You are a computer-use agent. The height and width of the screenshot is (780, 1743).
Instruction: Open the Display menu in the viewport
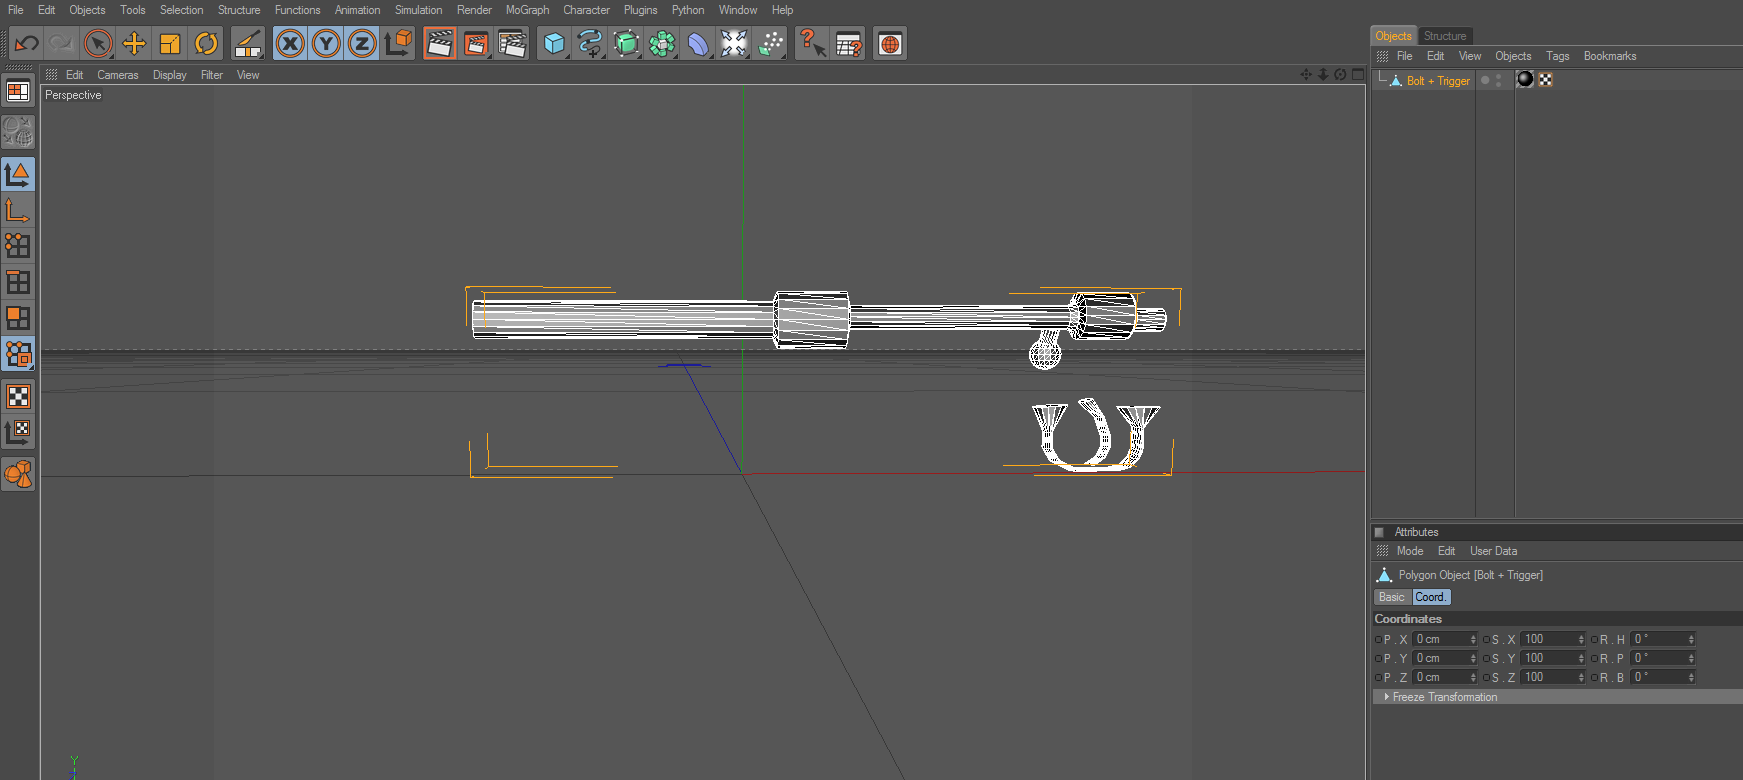point(169,75)
